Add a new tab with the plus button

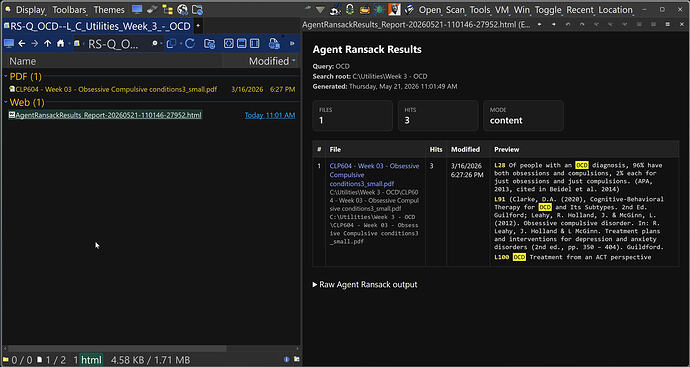coord(198,26)
